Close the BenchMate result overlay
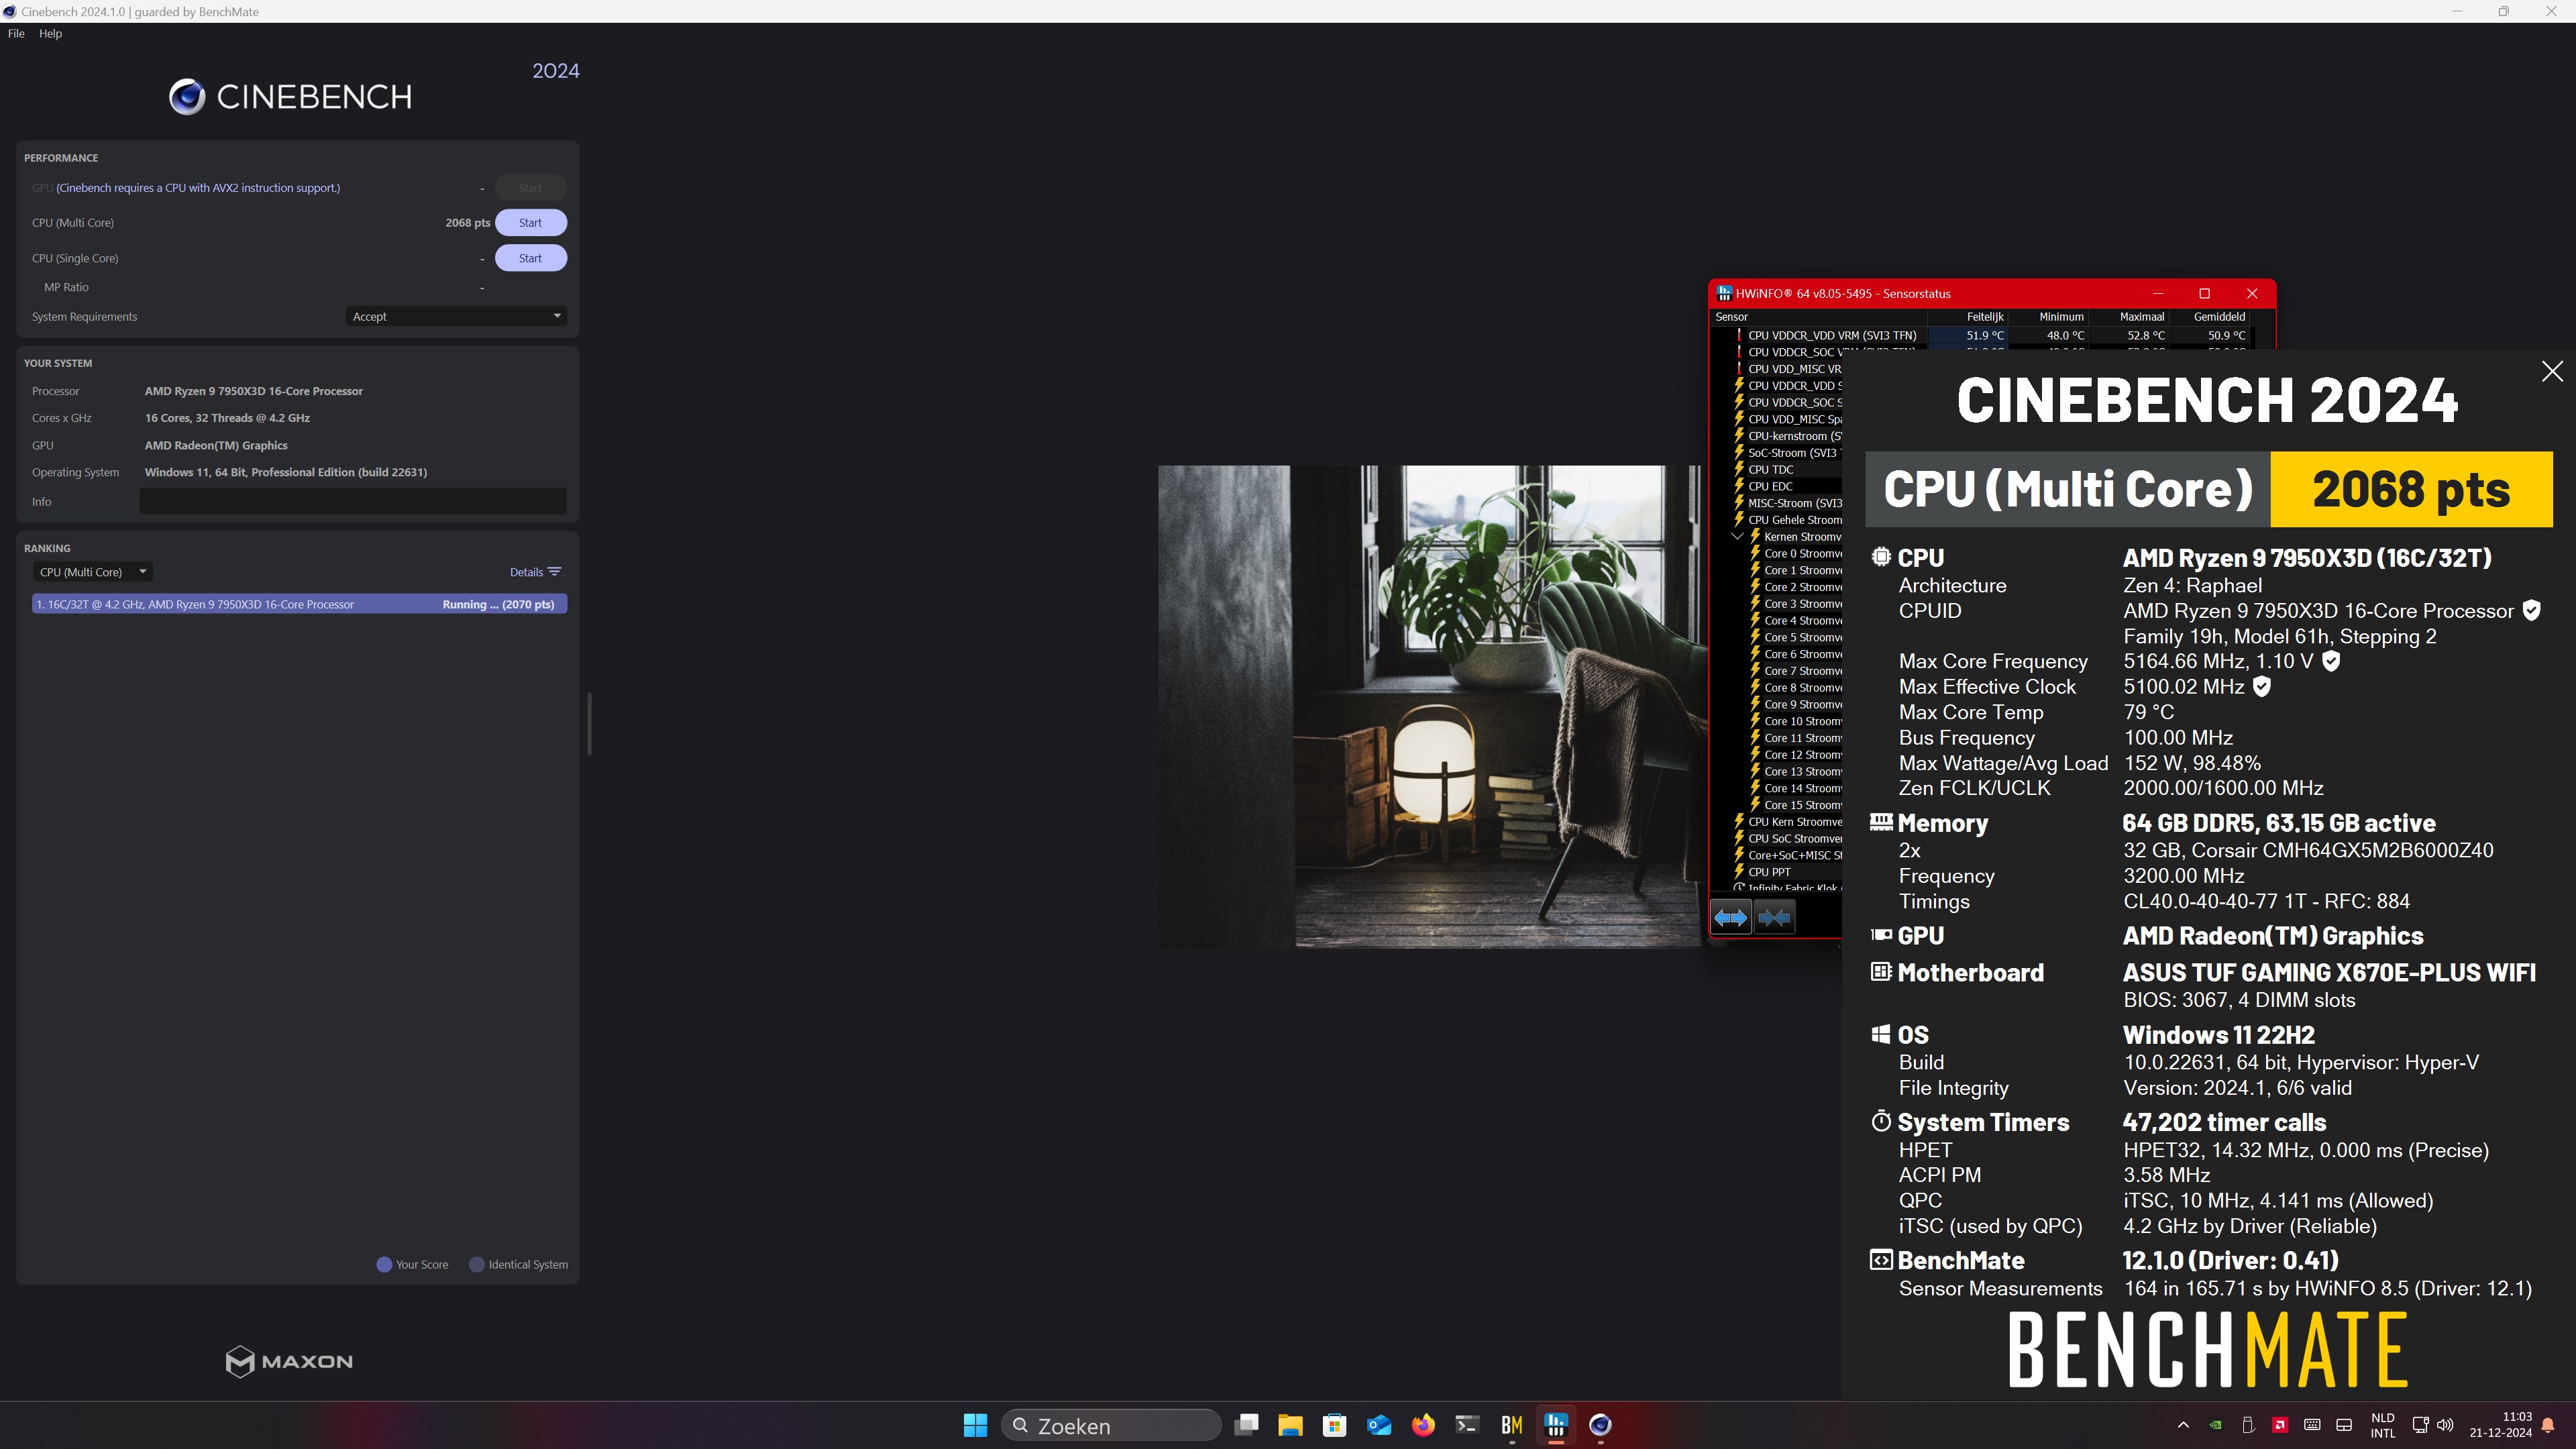 click(x=2552, y=371)
